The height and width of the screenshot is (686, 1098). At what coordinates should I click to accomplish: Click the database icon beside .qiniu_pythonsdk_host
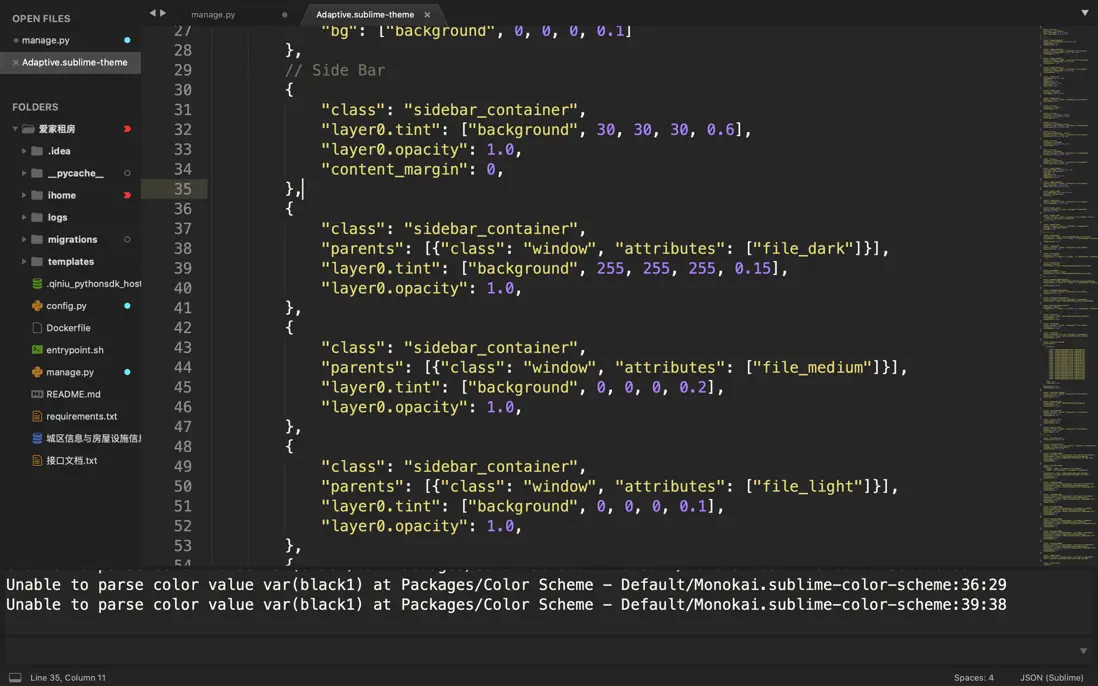coord(37,284)
